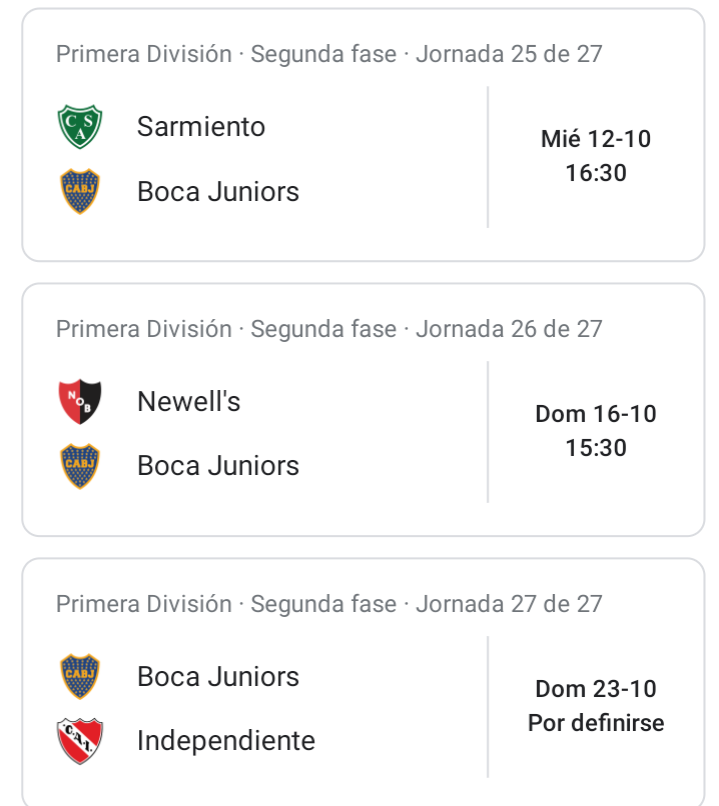The image size is (719, 806).
Task: Open Boca Juniors name below Newell's
Action: coord(218,466)
